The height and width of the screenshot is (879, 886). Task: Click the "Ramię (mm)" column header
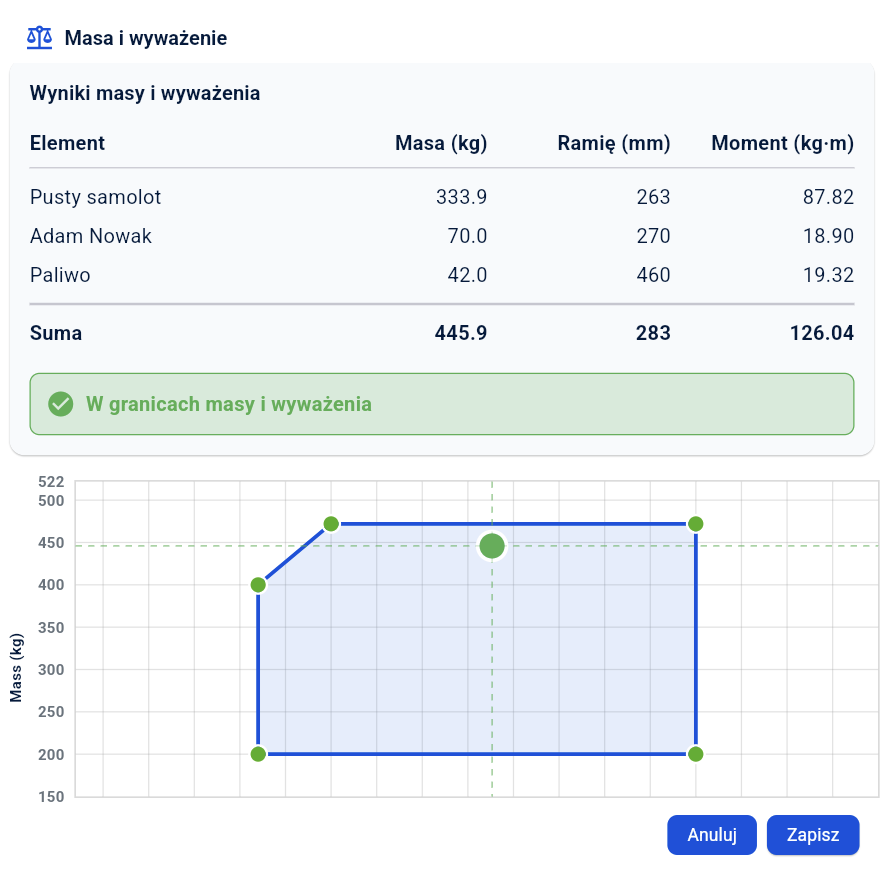pos(614,143)
